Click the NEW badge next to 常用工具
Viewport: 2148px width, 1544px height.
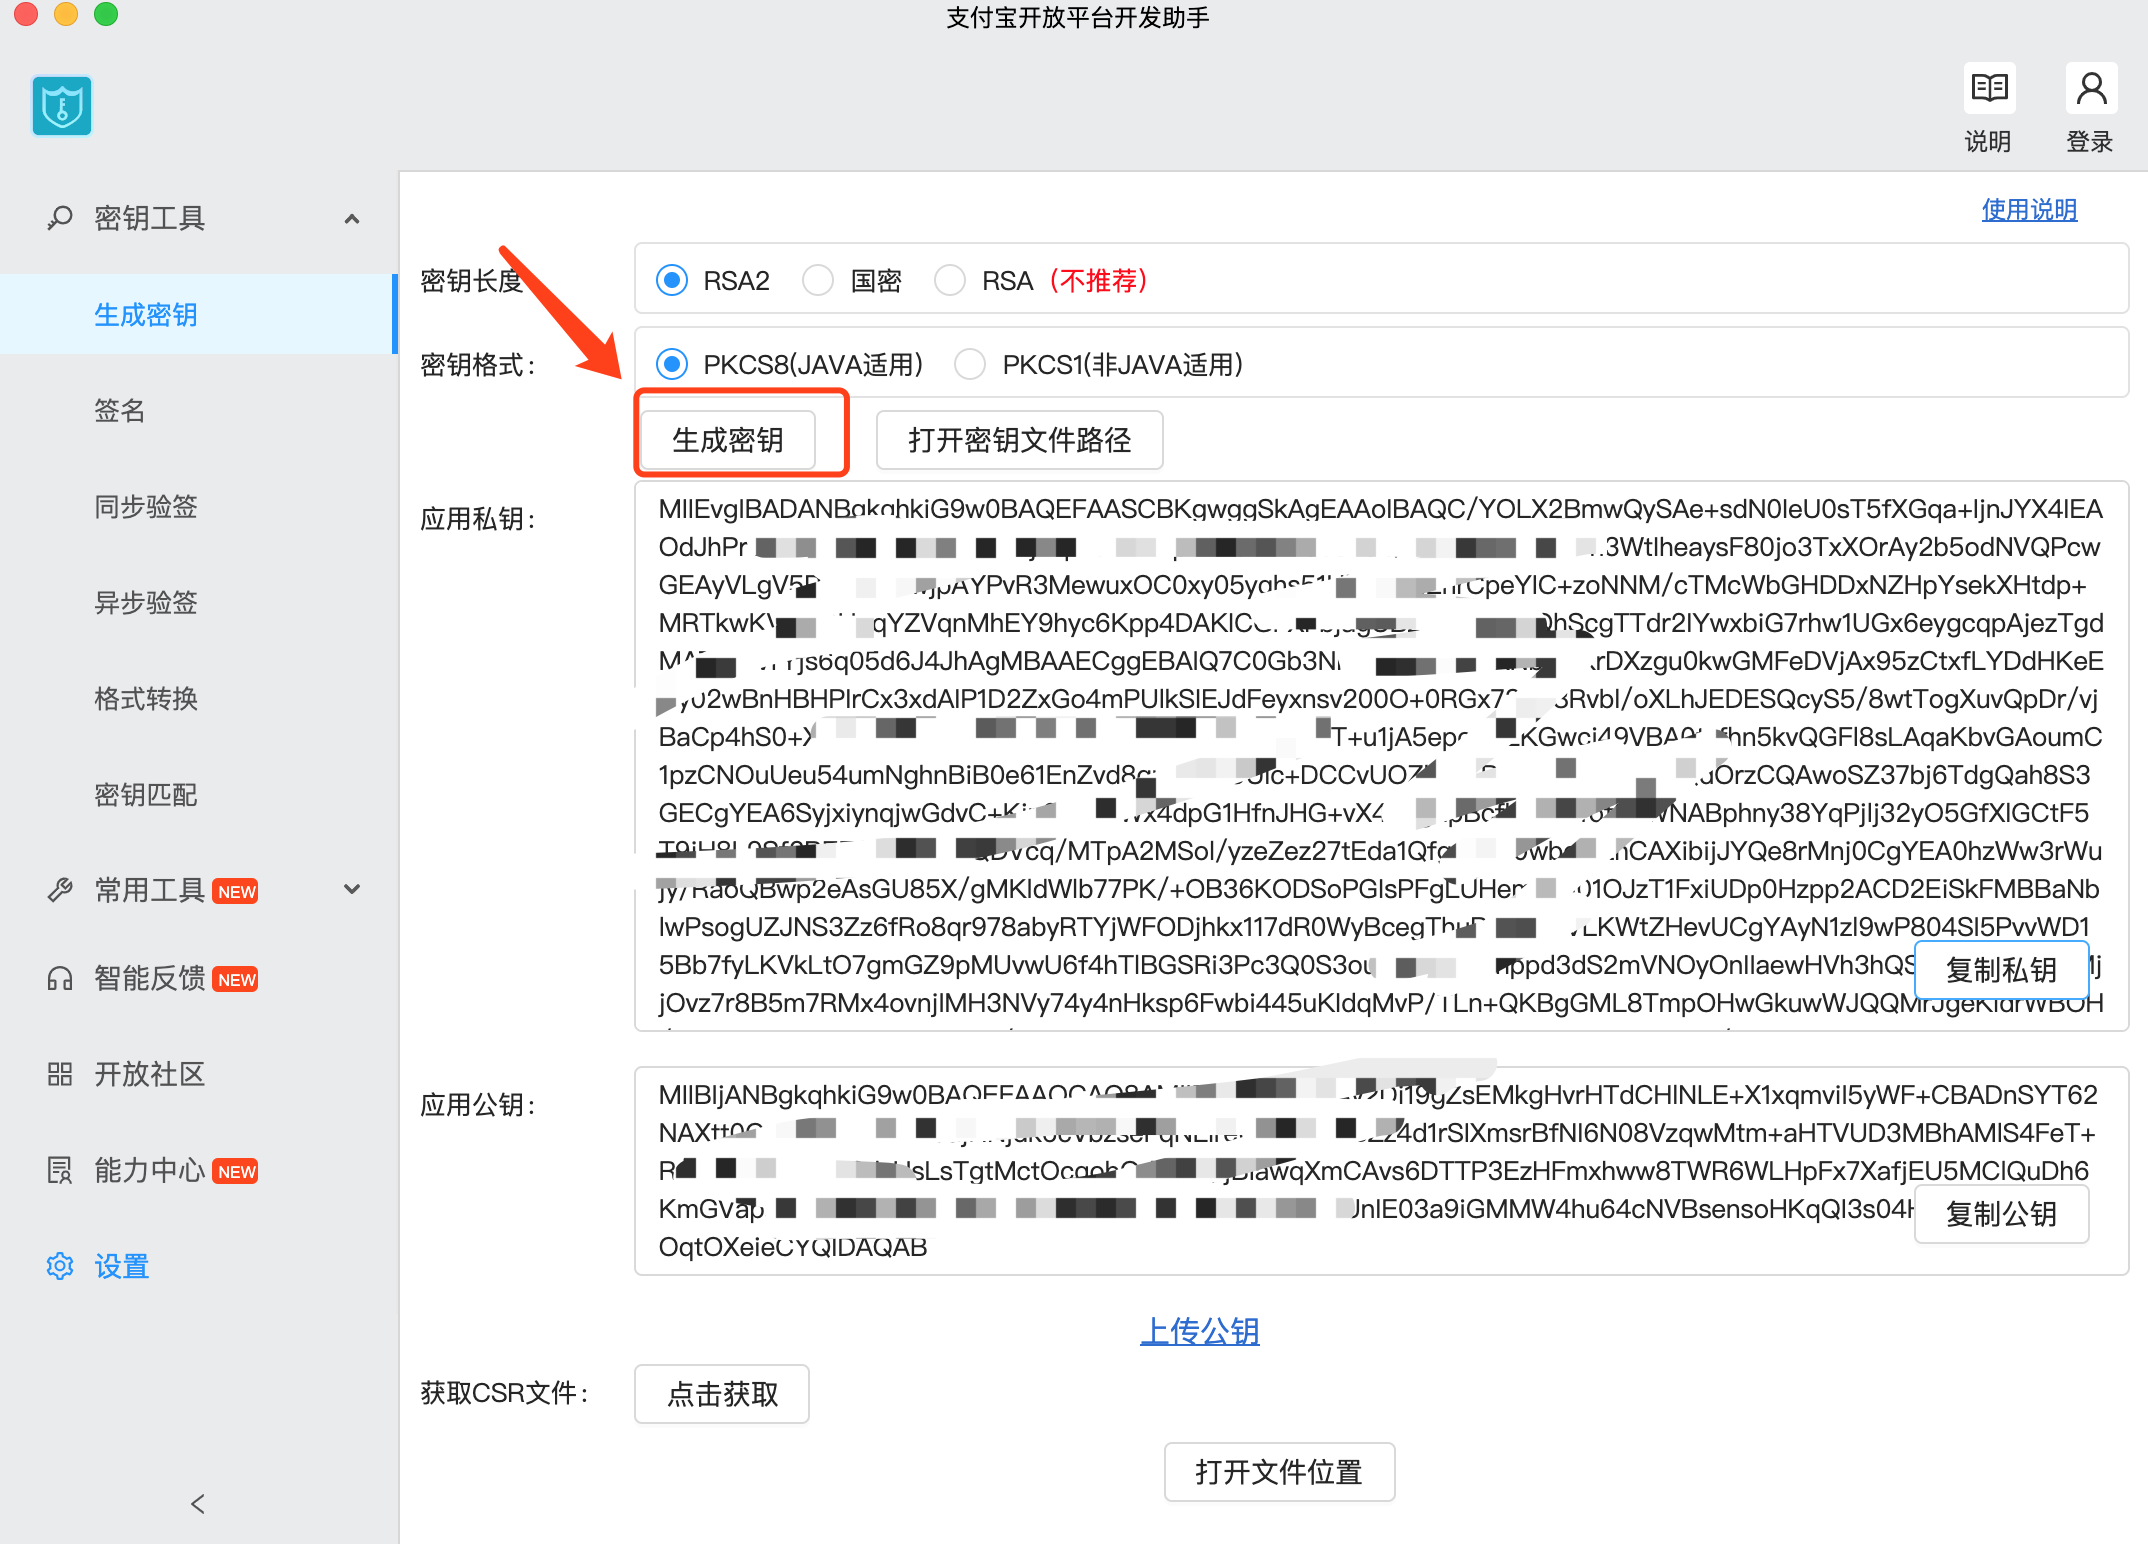(236, 891)
